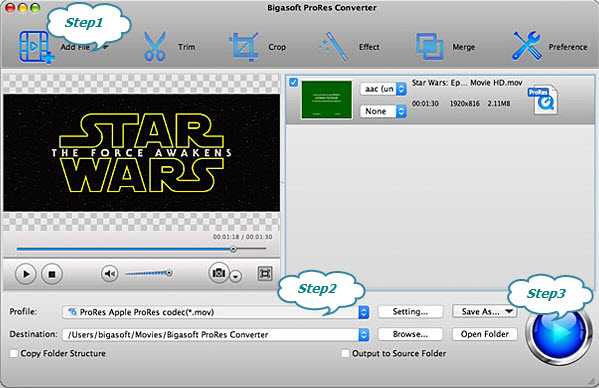Enable Copy Folder Structure checkbox
The width and height of the screenshot is (599, 388).
pyautogui.click(x=14, y=353)
